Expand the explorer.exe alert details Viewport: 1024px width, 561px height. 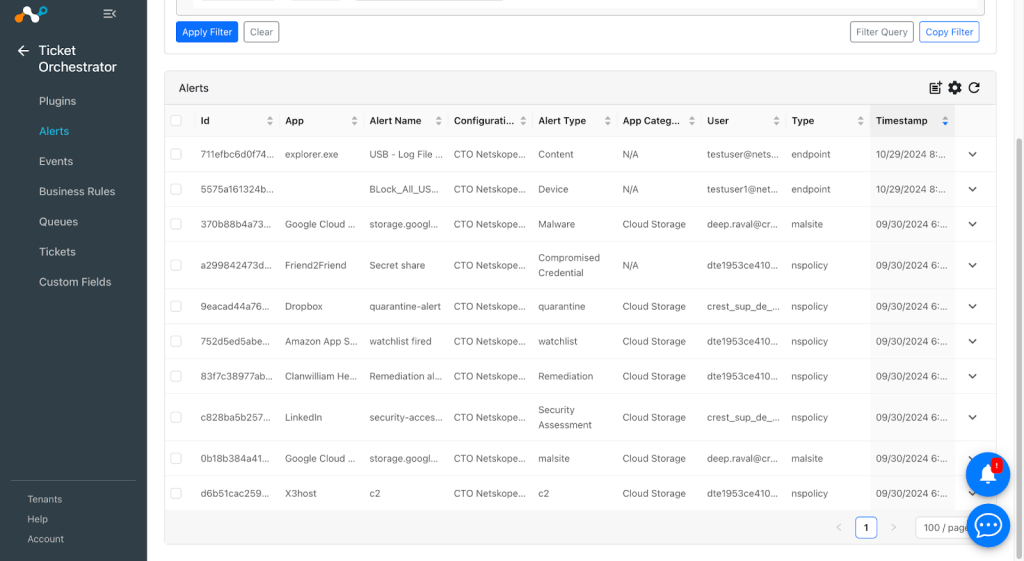972,154
